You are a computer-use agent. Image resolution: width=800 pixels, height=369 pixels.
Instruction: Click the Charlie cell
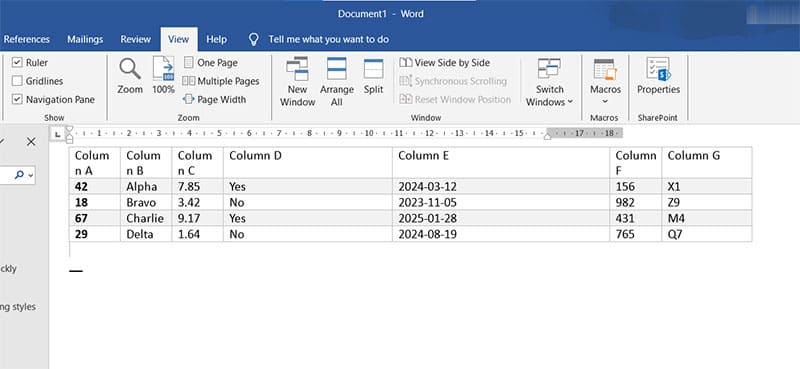[x=146, y=218]
